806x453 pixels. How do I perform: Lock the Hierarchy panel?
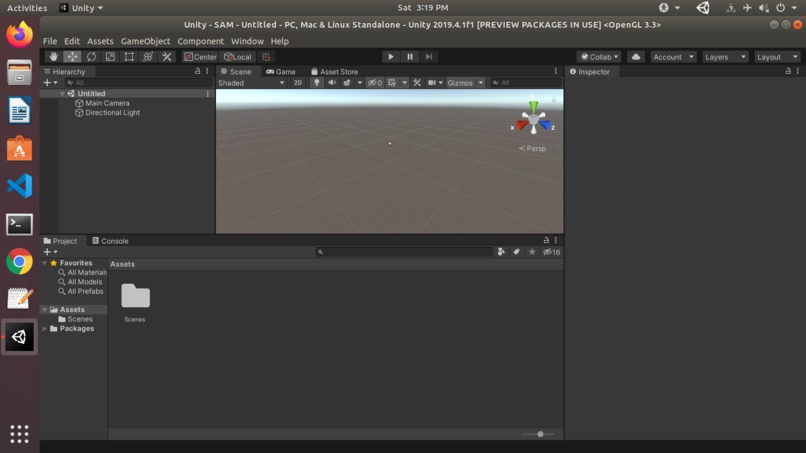[197, 71]
